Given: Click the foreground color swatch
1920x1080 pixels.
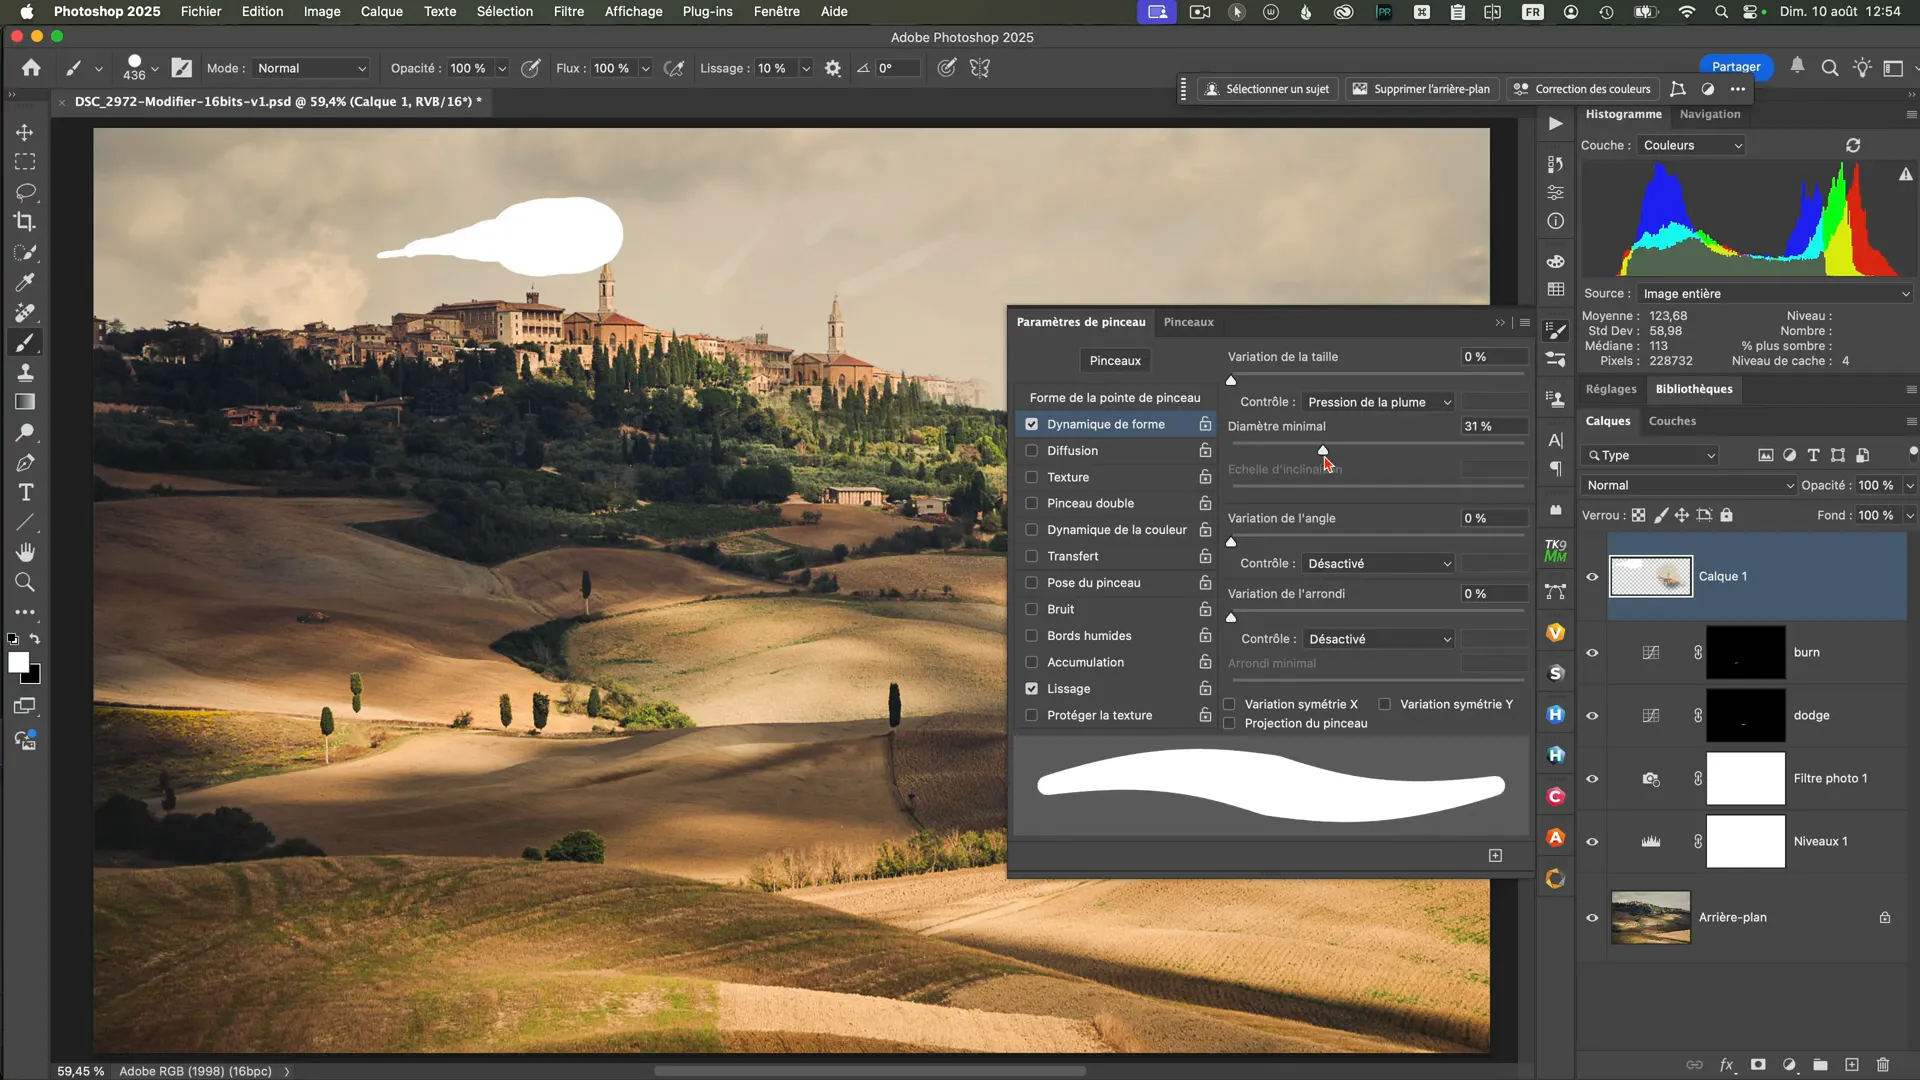Looking at the screenshot, I should pyautogui.click(x=18, y=662).
